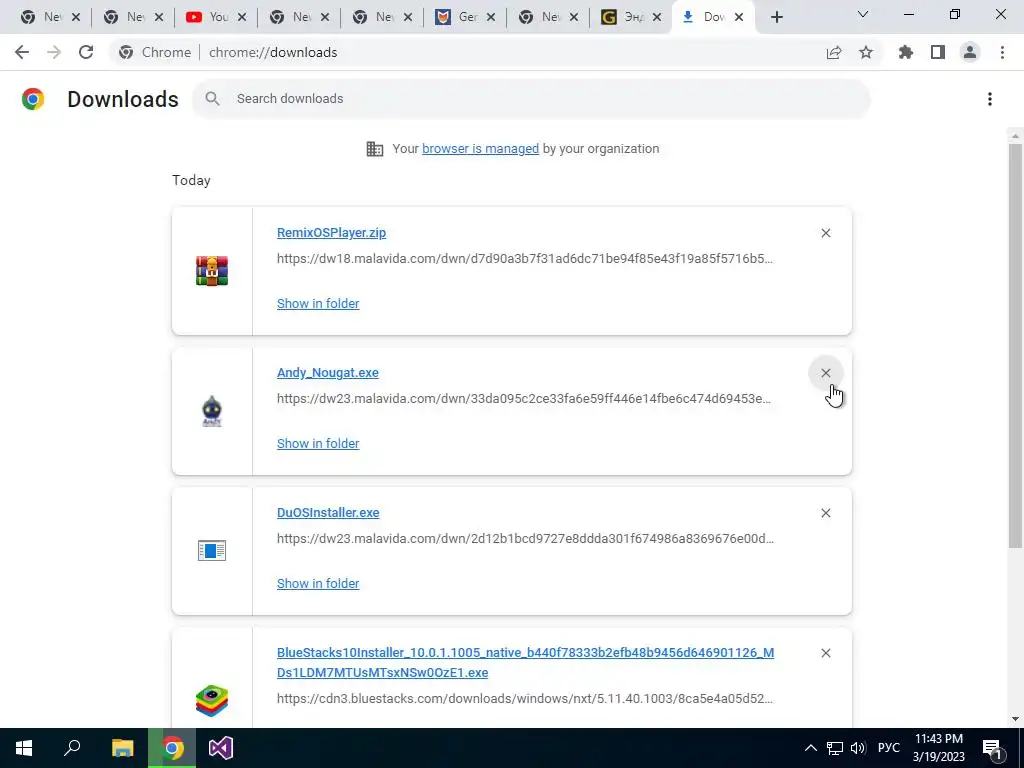Viewport: 1024px width, 768px height.
Task: Remove Andy_Nougat.exe from the list
Action: pyautogui.click(x=825, y=373)
